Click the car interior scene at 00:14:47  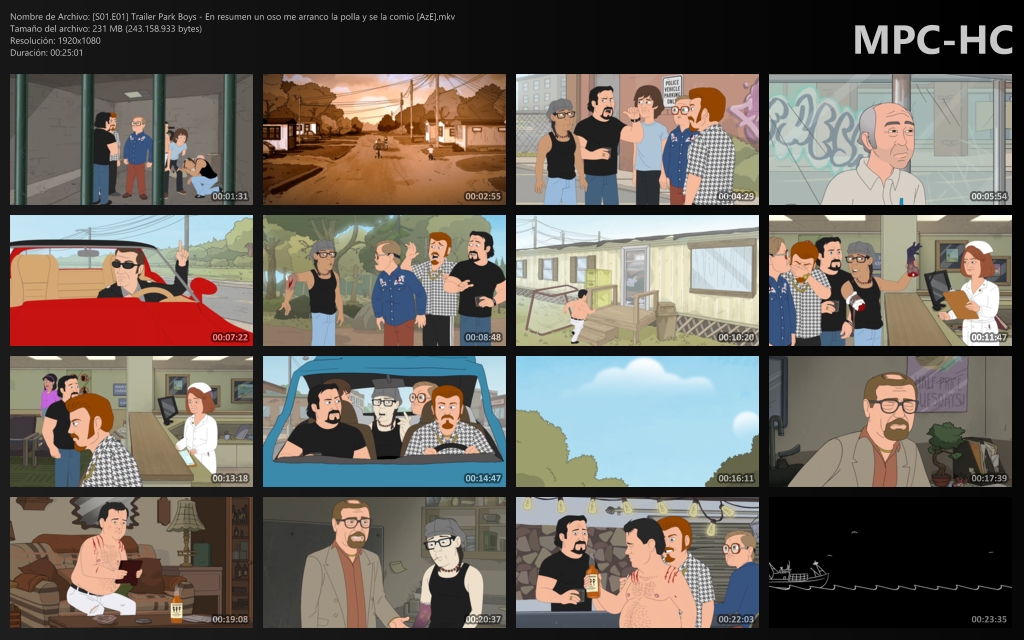pyautogui.click(x=383, y=421)
